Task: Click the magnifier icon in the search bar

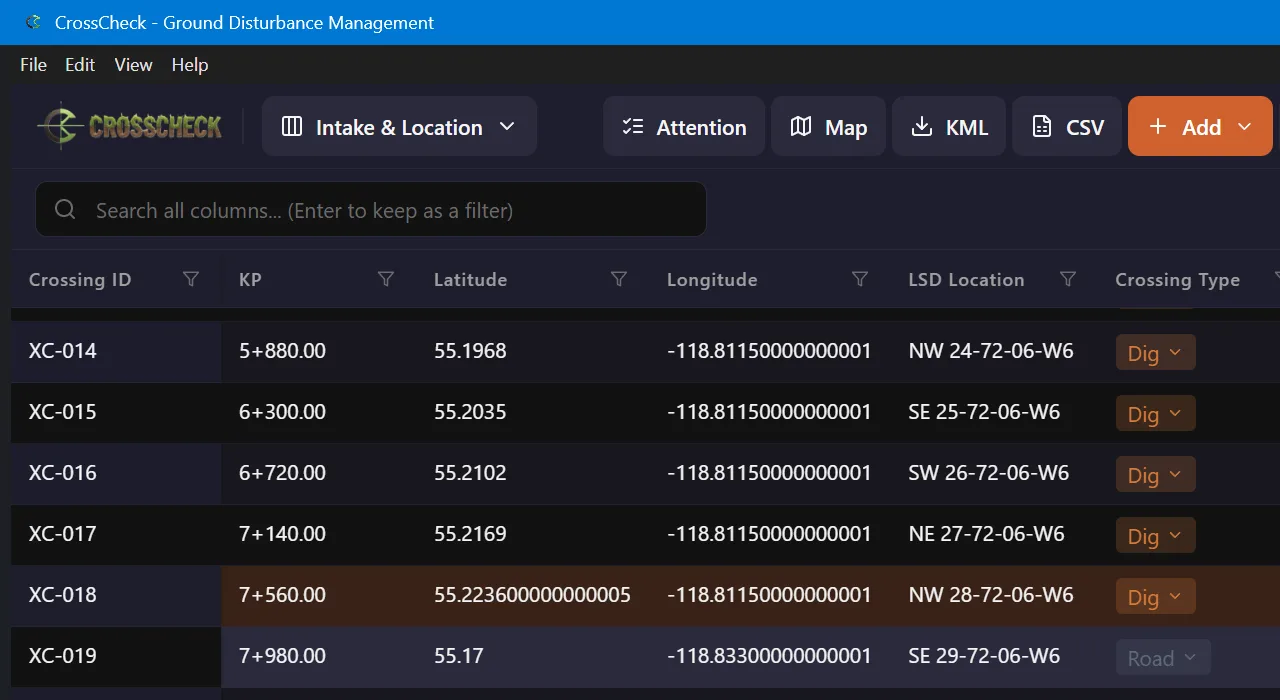Action: pos(66,209)
